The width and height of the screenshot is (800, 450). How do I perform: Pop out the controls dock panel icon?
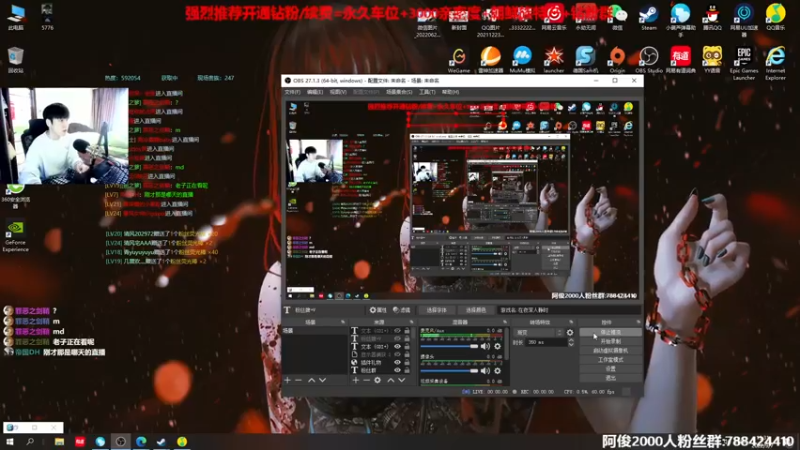[x=638, y=322]
